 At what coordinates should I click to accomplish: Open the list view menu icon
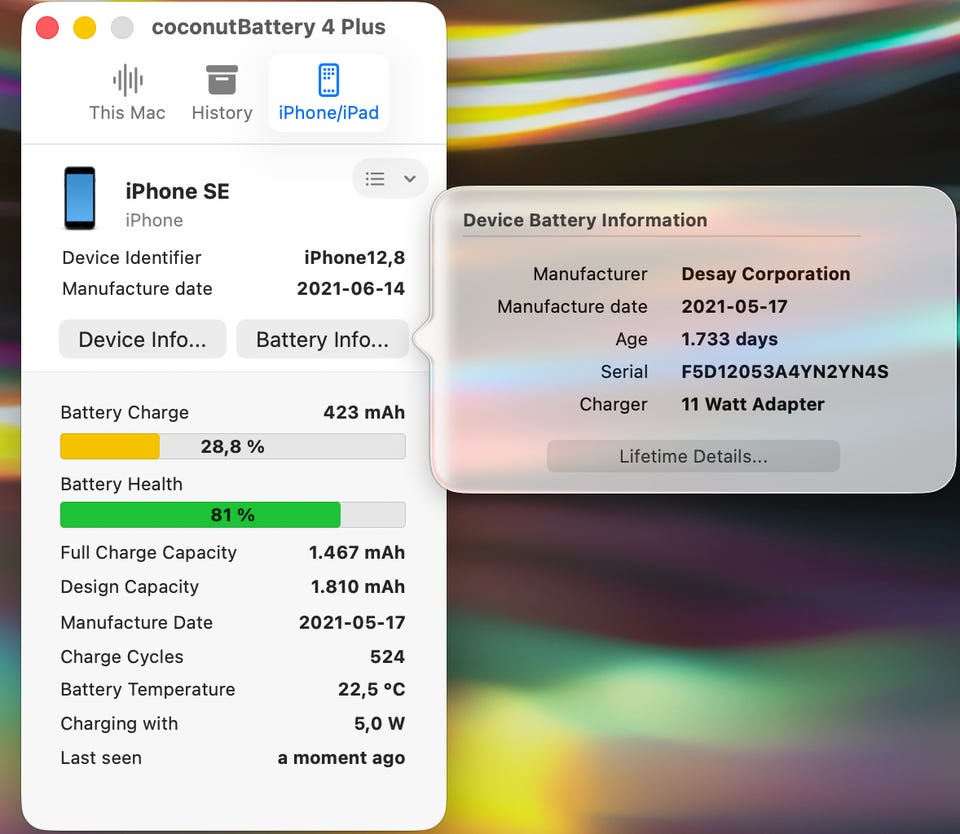tap(375, 179)
